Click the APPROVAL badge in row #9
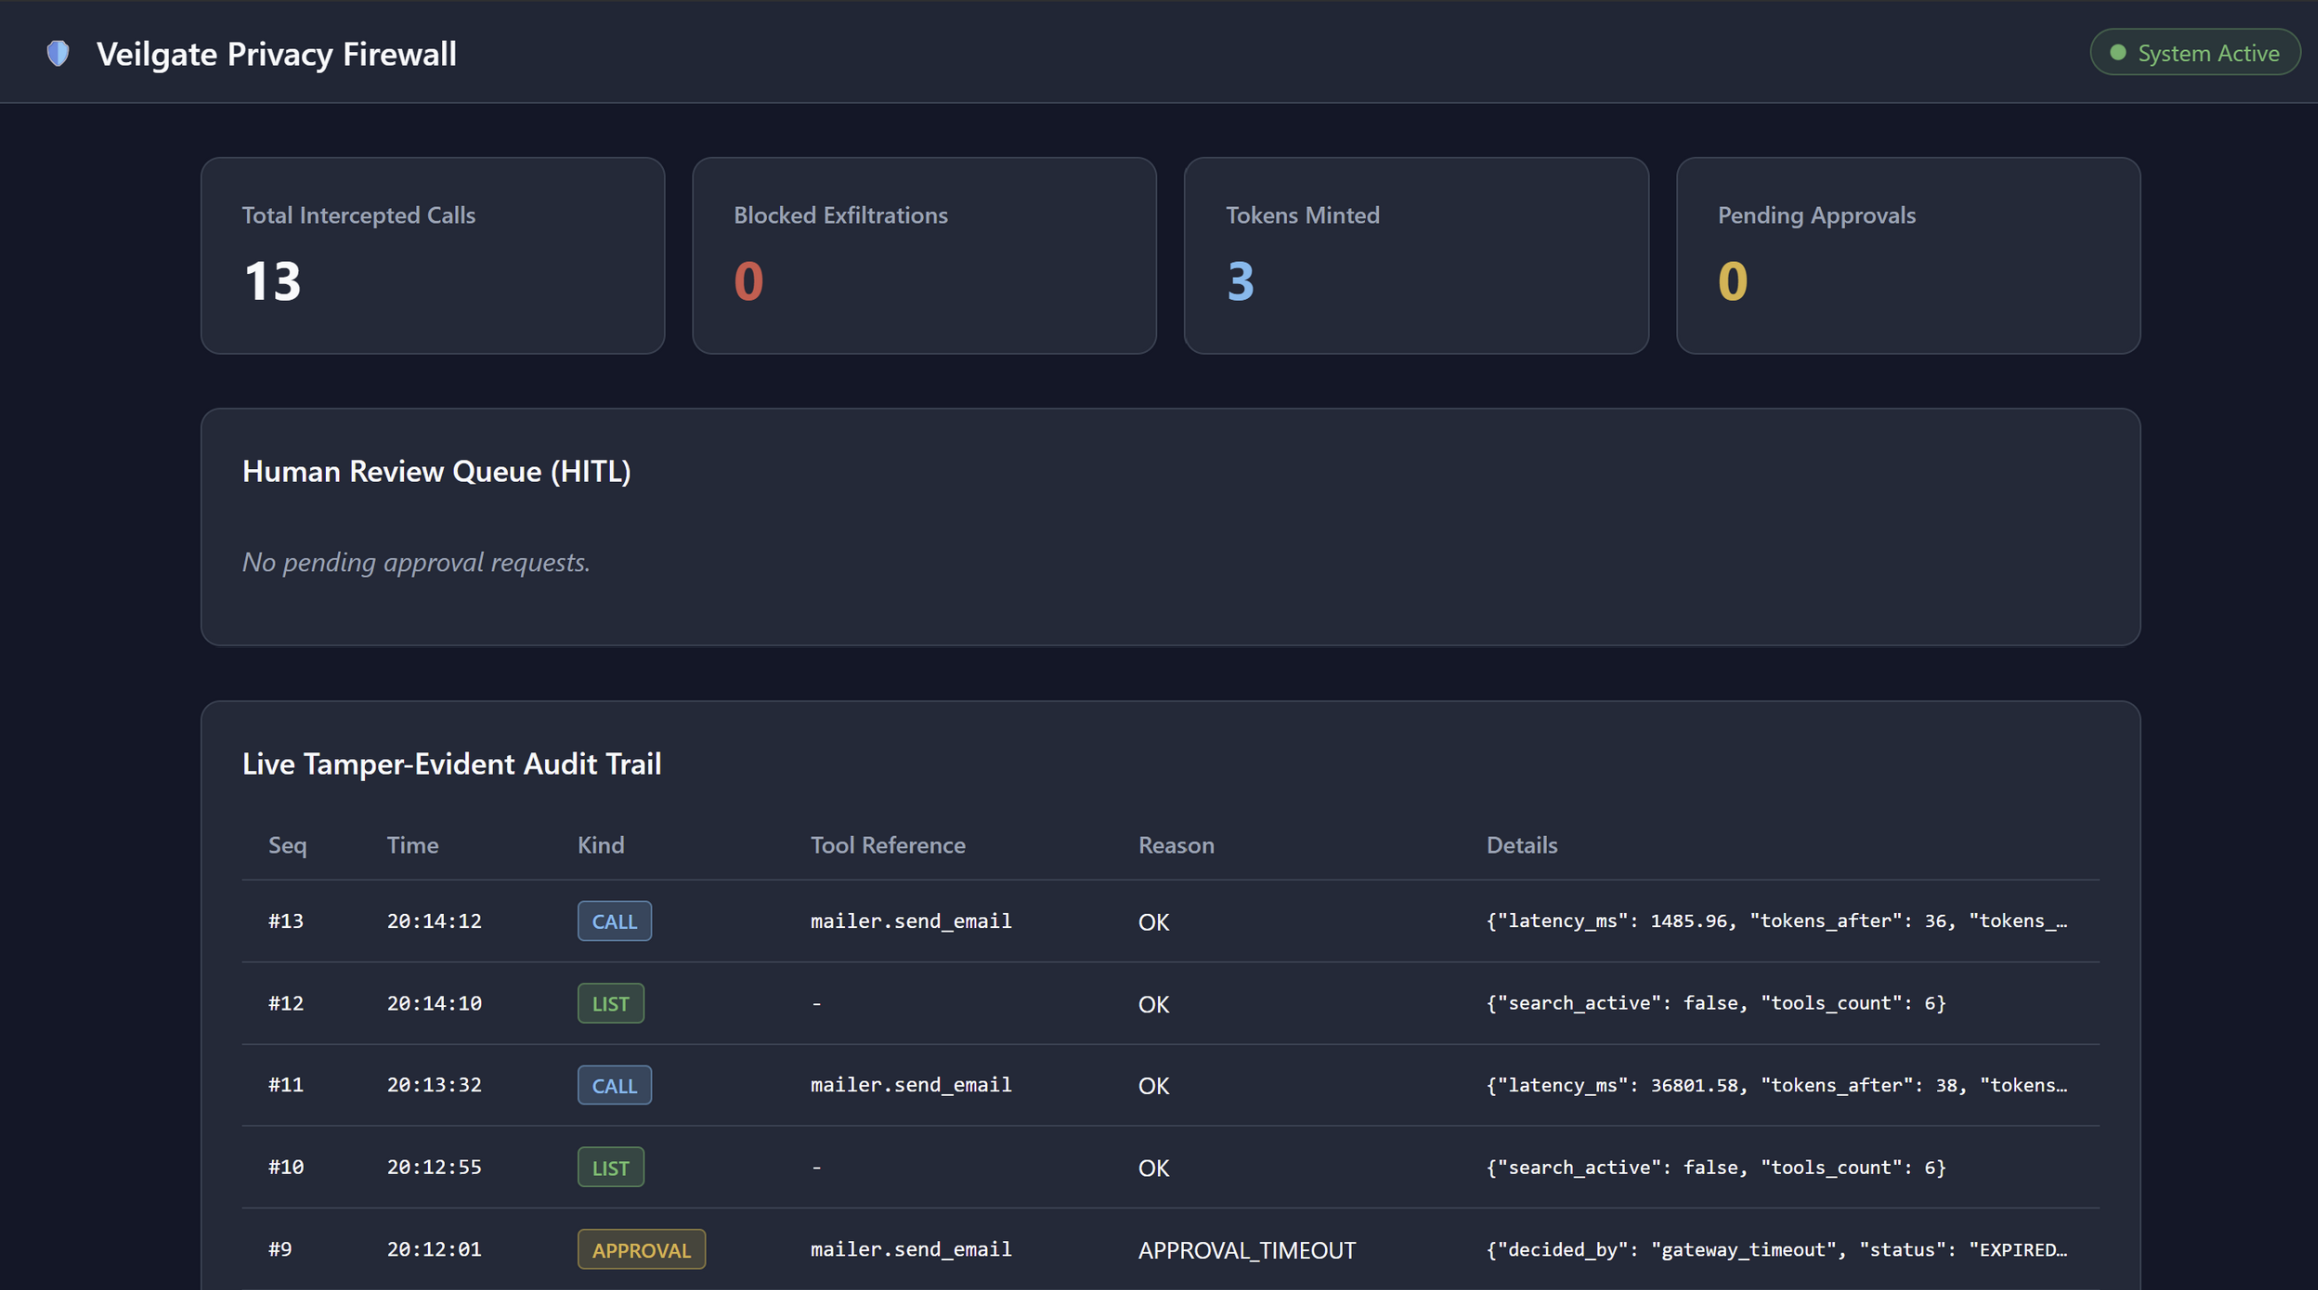 tap(641, 1250)
